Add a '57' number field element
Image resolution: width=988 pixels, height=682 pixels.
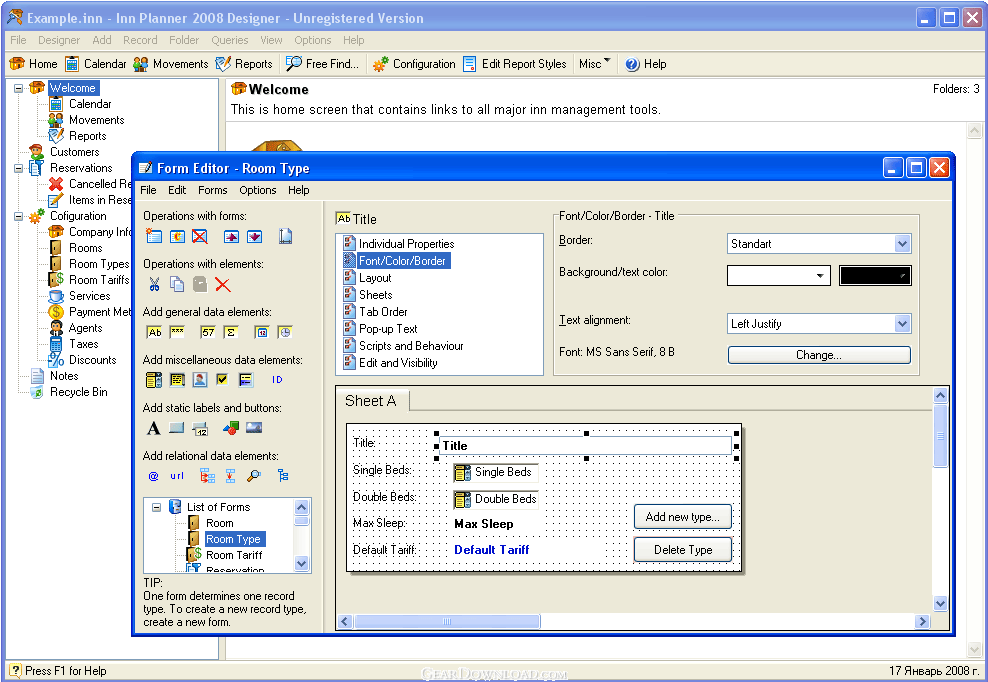(x=208, y=332)
